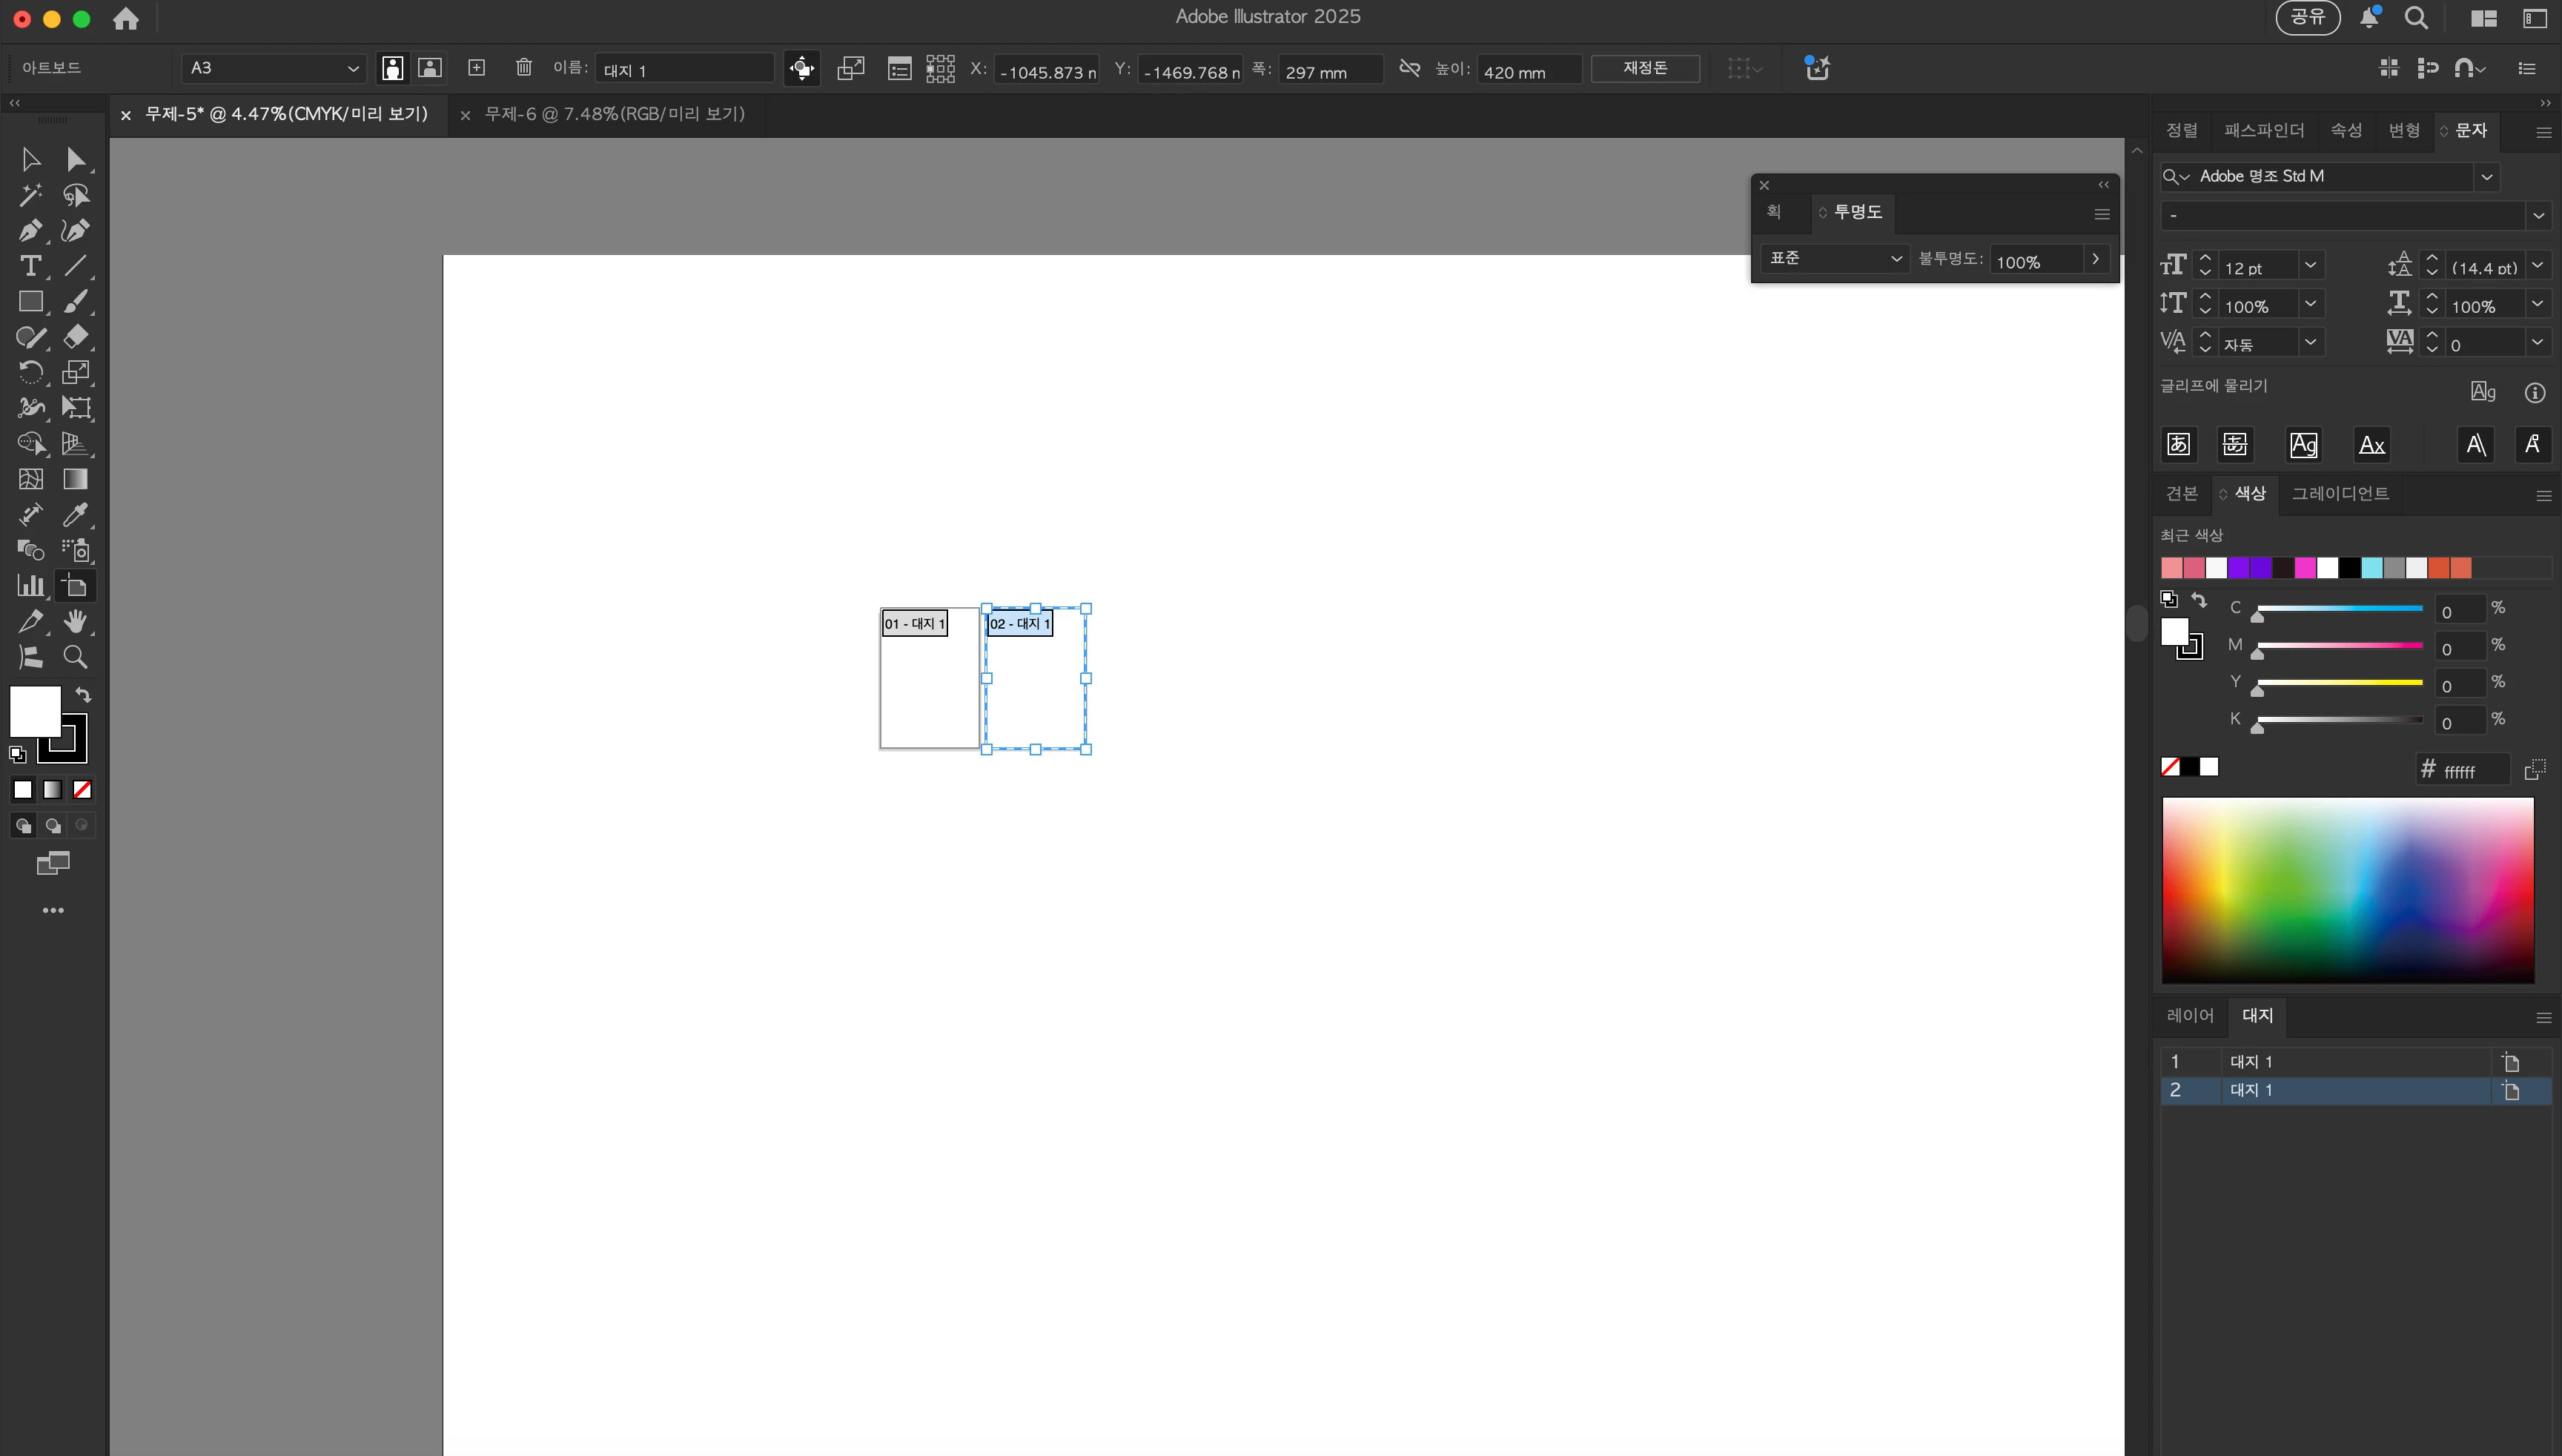
Task: Select the Hand tool
Action: tap(75, 622)
